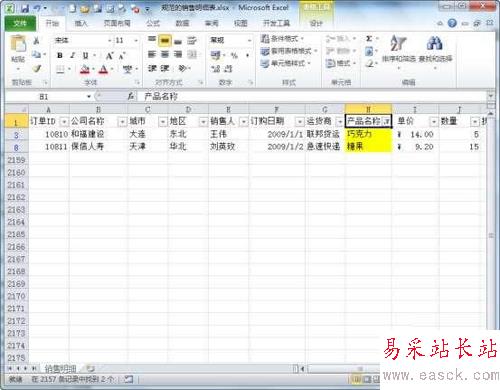500x390 pixels.
Task: Click Increase Indent icon
Action: pos(165,69)
